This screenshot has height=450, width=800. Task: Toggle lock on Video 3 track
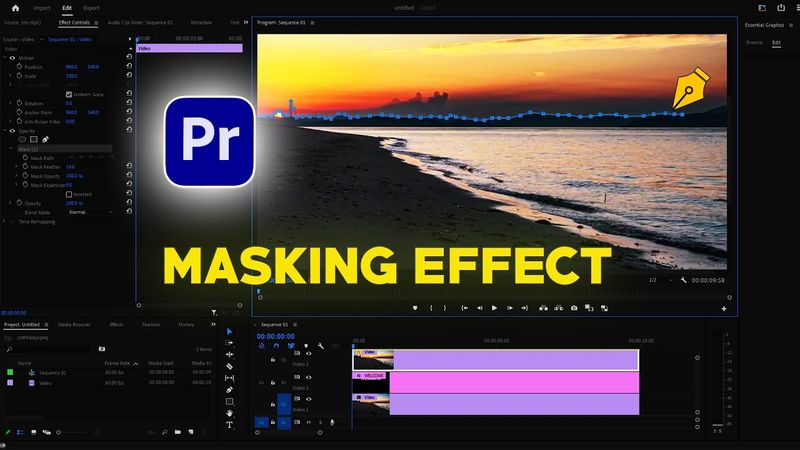tap(273, 360)
